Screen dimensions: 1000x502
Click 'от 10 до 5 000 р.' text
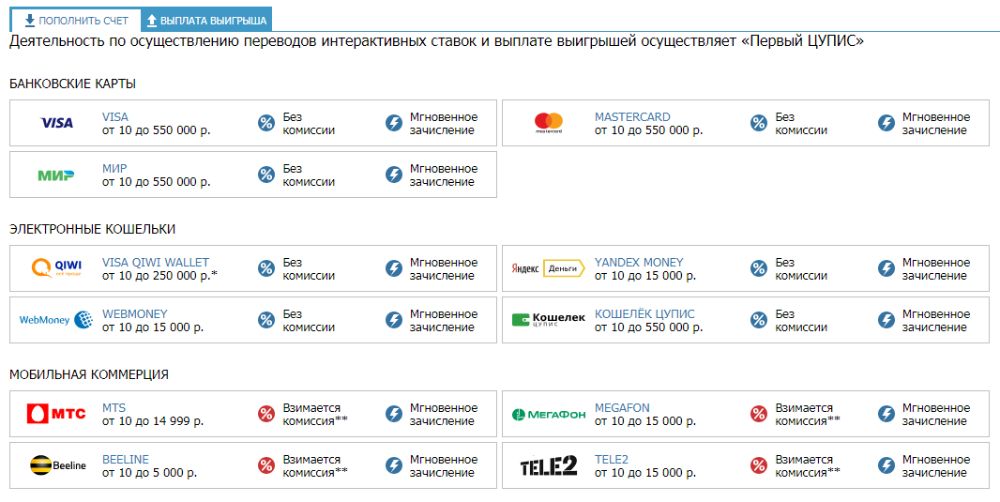[150, 473]
